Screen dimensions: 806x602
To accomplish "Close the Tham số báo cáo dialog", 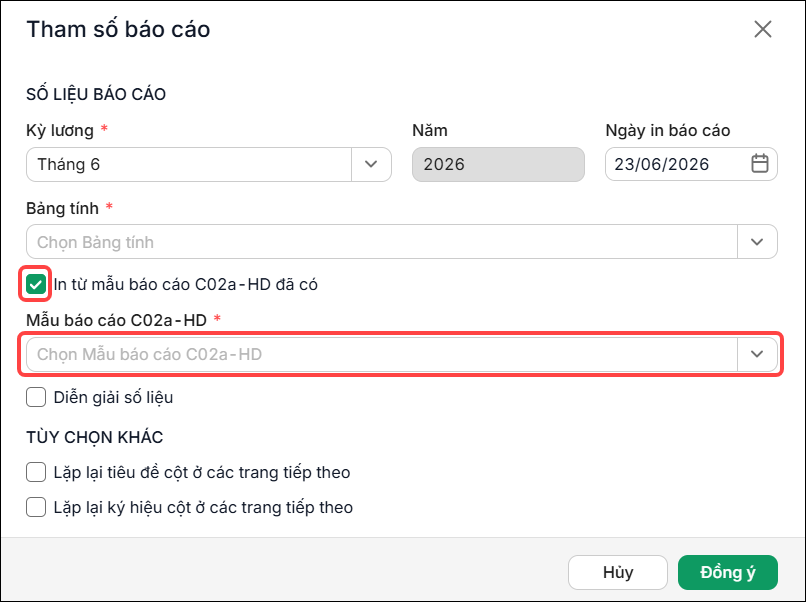I will coord(763,29).
